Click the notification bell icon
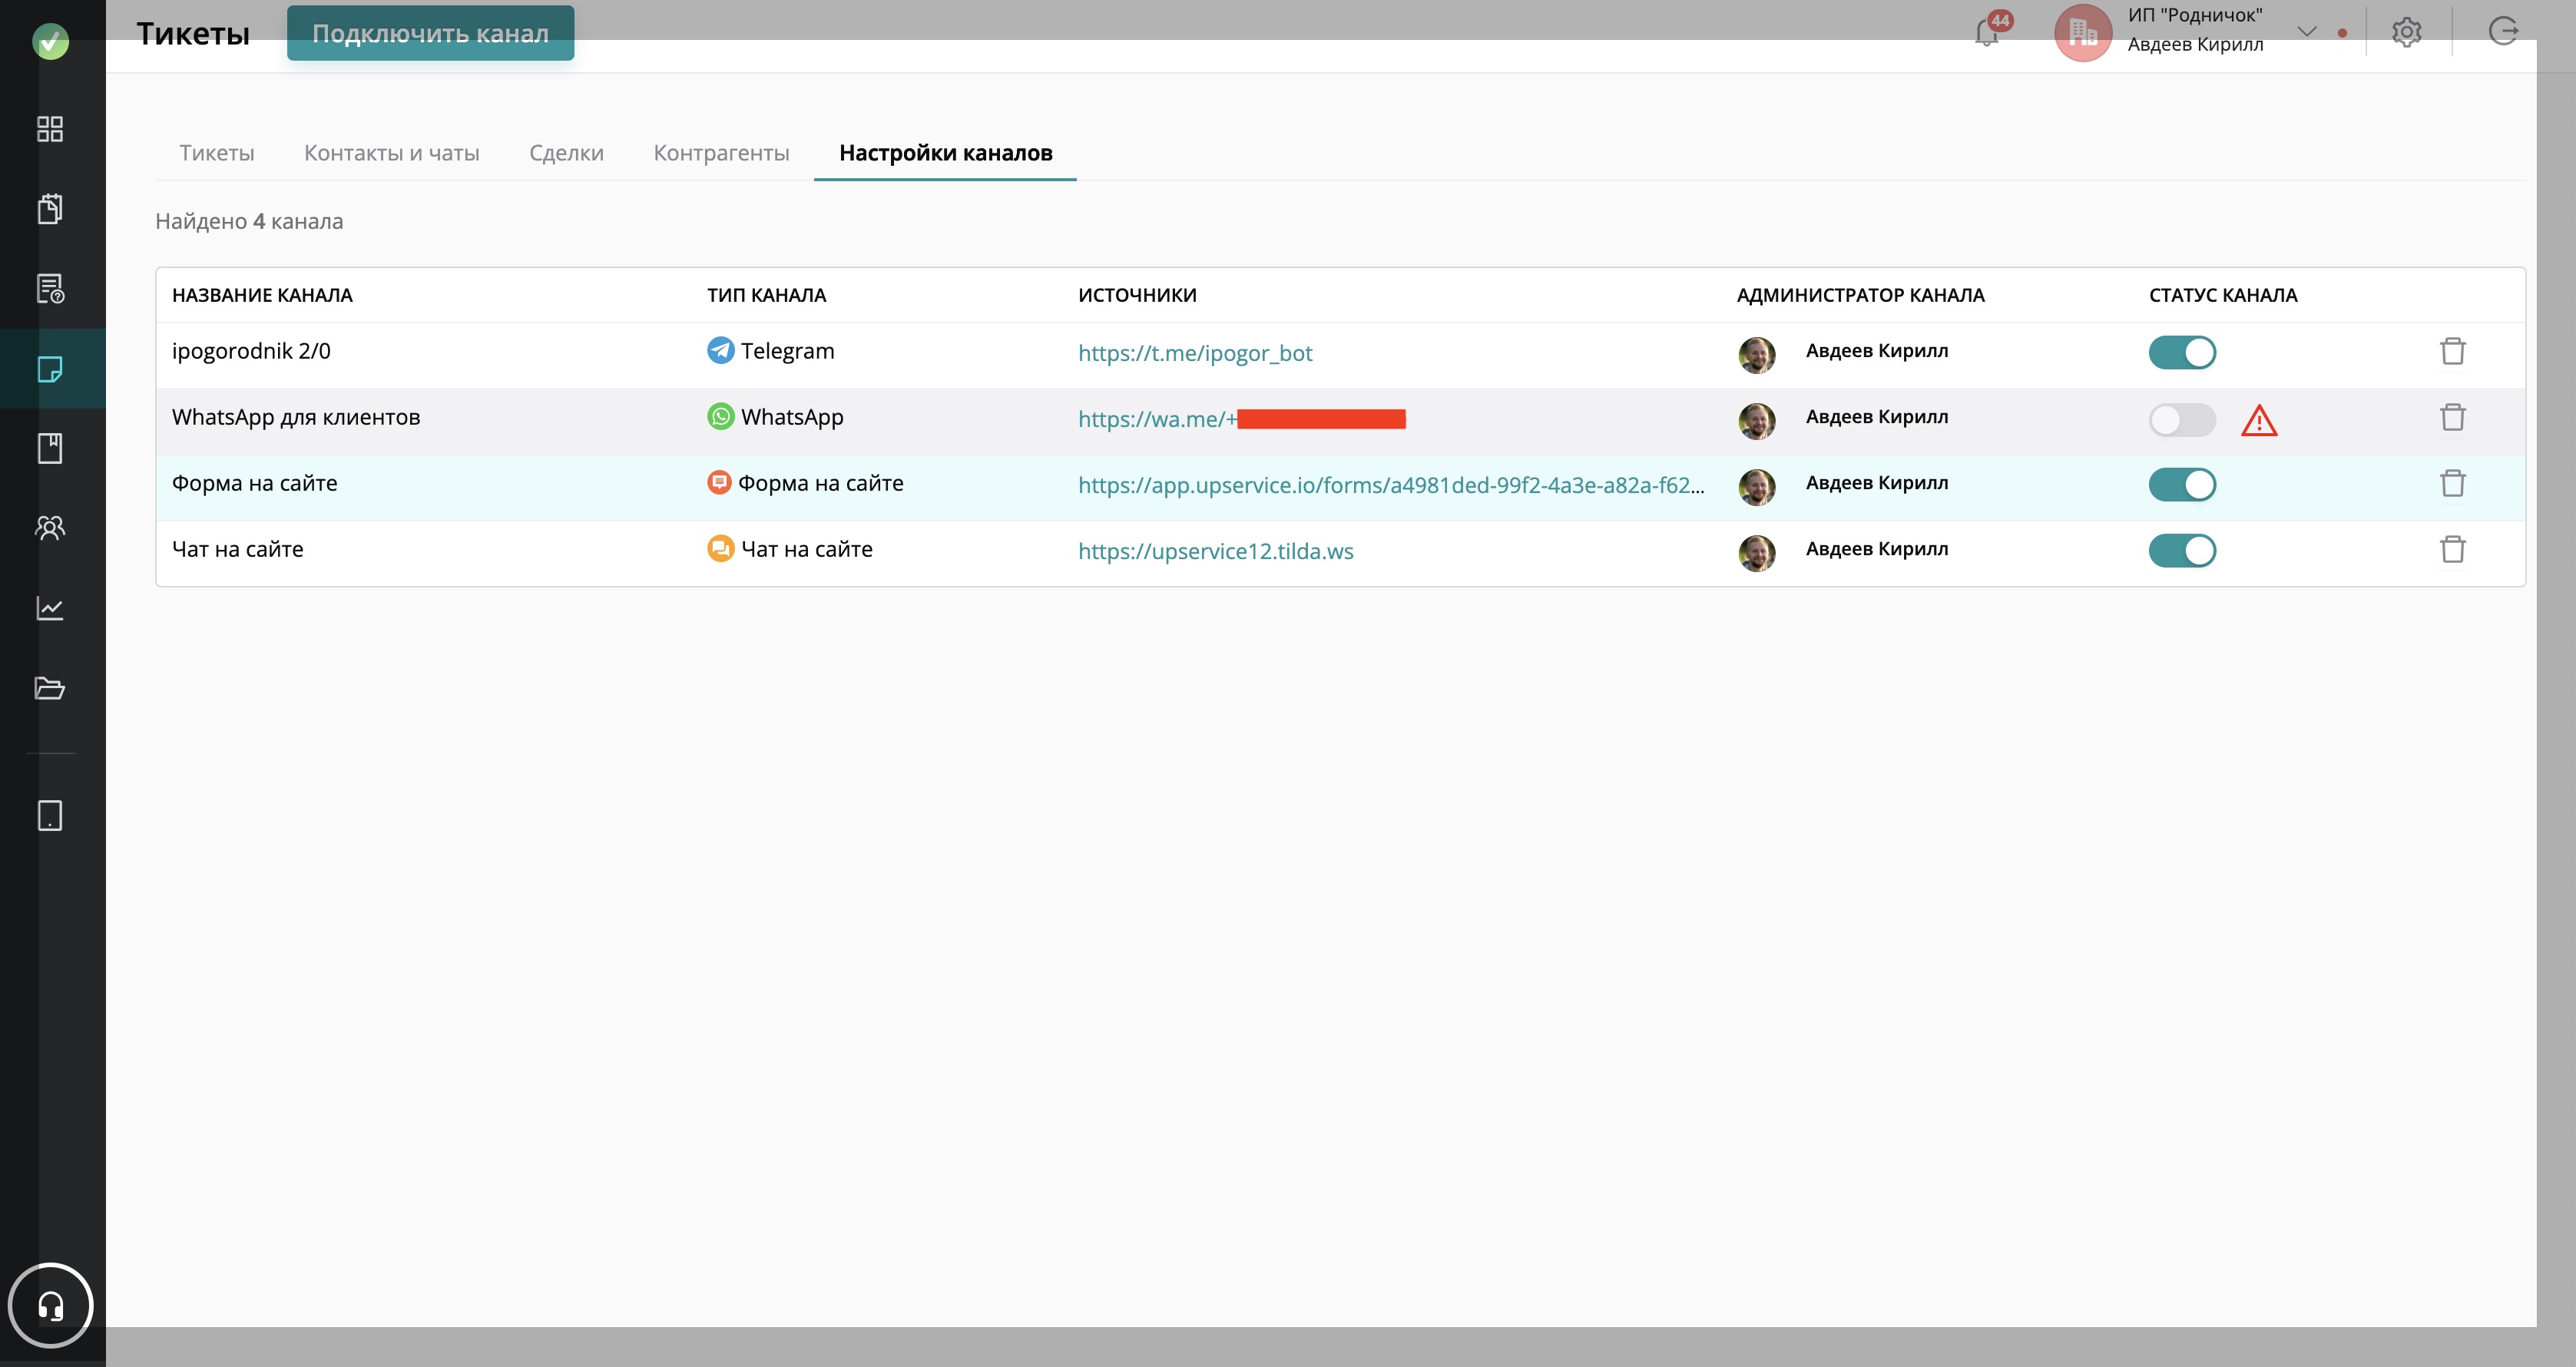Image resolution: width=2576 pixels, height=1367 pixels. pyautogui.click(x=1987, y=33)
